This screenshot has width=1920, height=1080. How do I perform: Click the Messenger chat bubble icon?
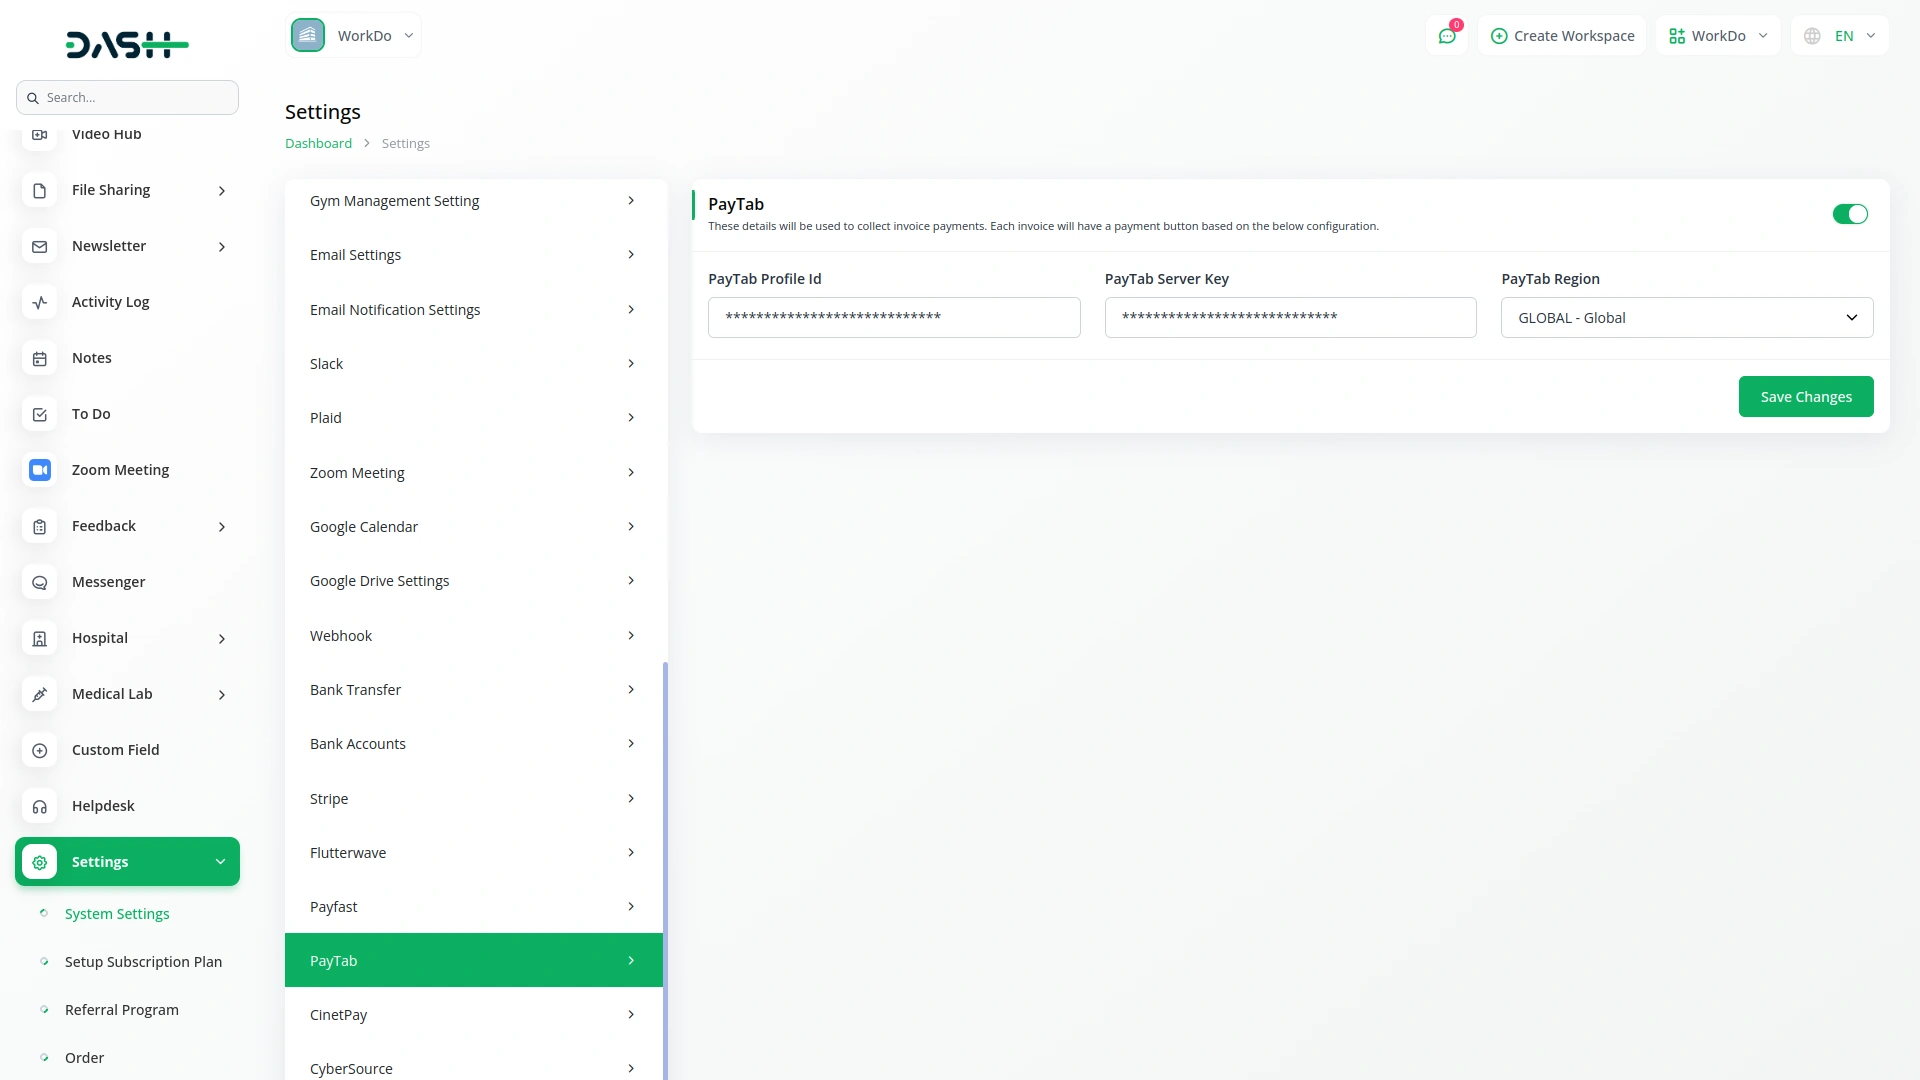pyautogui.click(x=40, y=582)
